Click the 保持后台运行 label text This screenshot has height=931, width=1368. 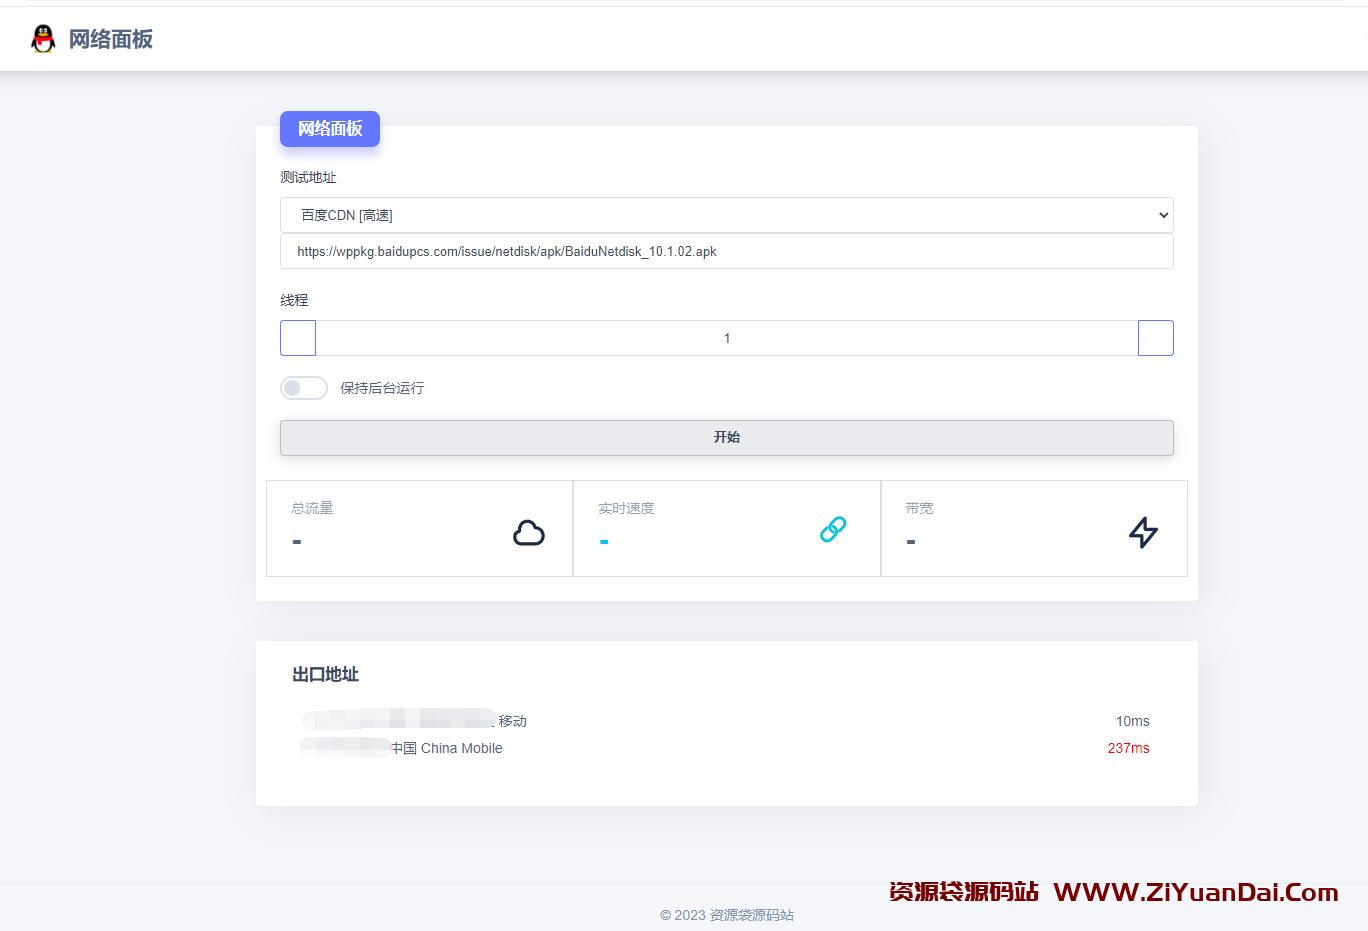[382, 388]
